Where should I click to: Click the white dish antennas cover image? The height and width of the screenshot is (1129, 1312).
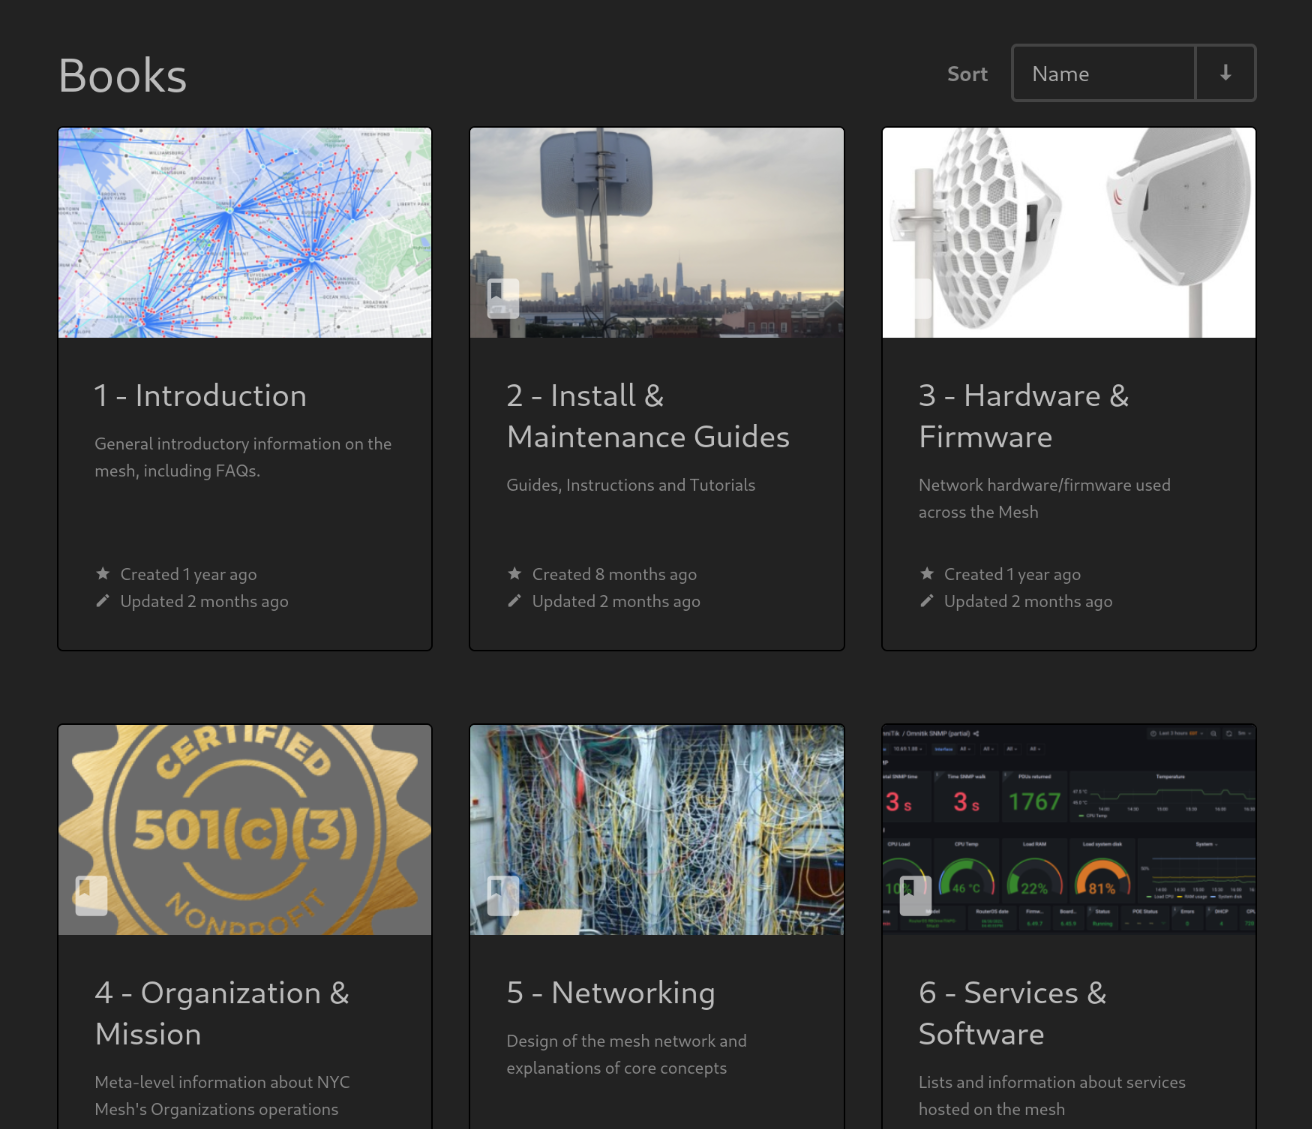1069,233
